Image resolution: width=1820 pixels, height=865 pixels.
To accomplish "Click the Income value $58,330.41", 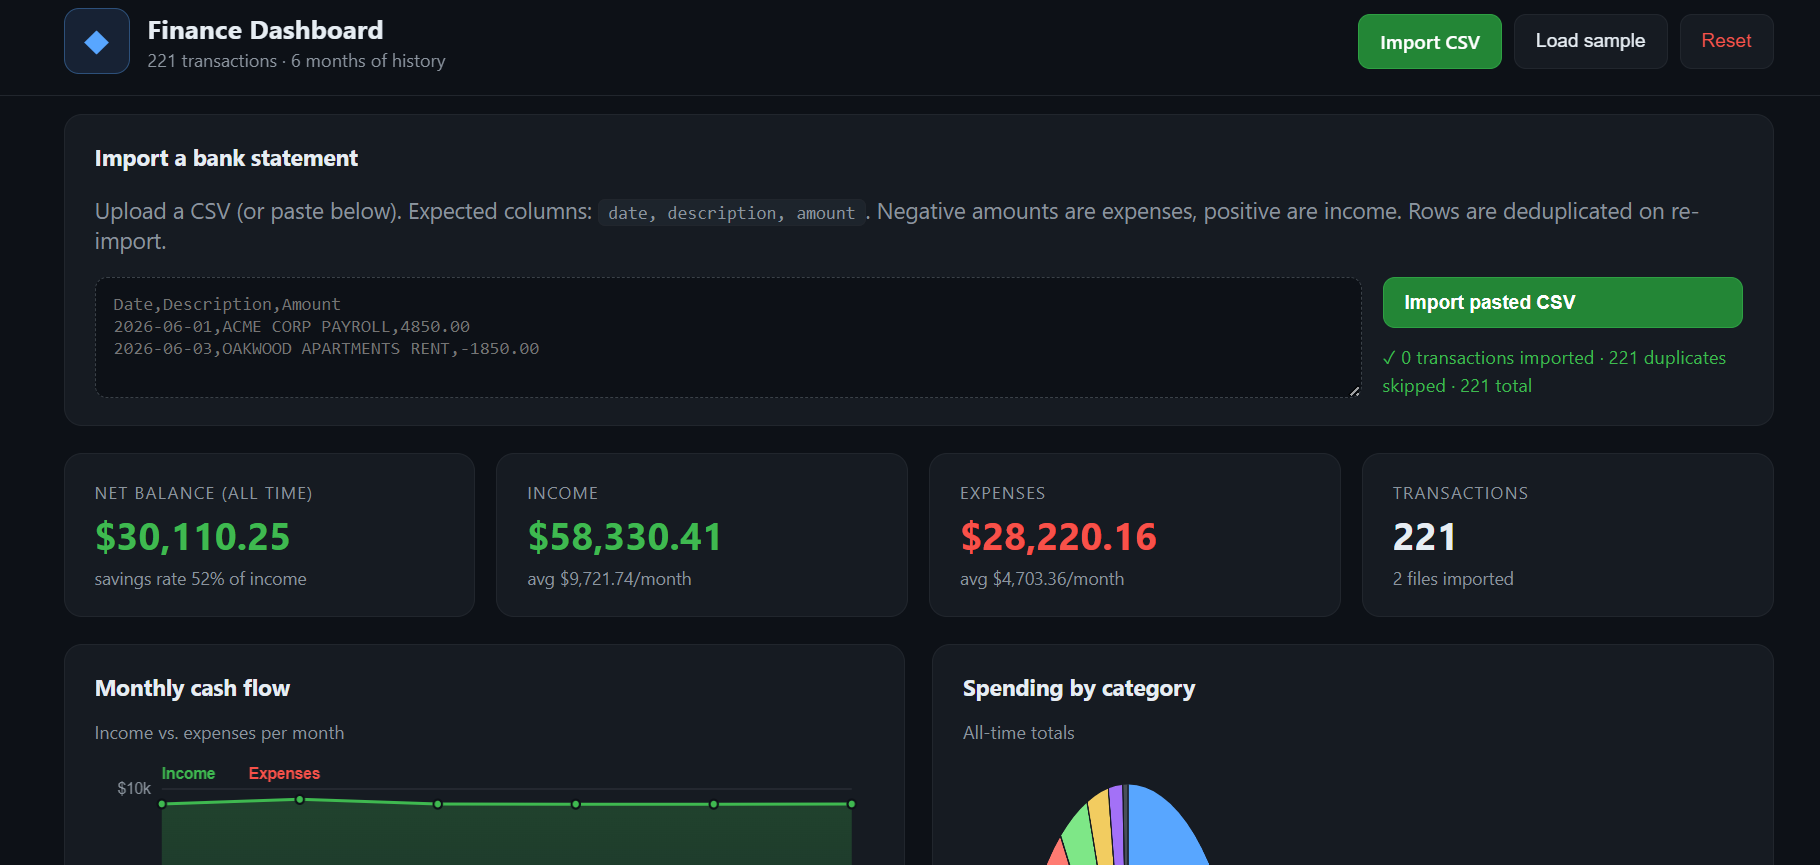I will pos(624,537).
